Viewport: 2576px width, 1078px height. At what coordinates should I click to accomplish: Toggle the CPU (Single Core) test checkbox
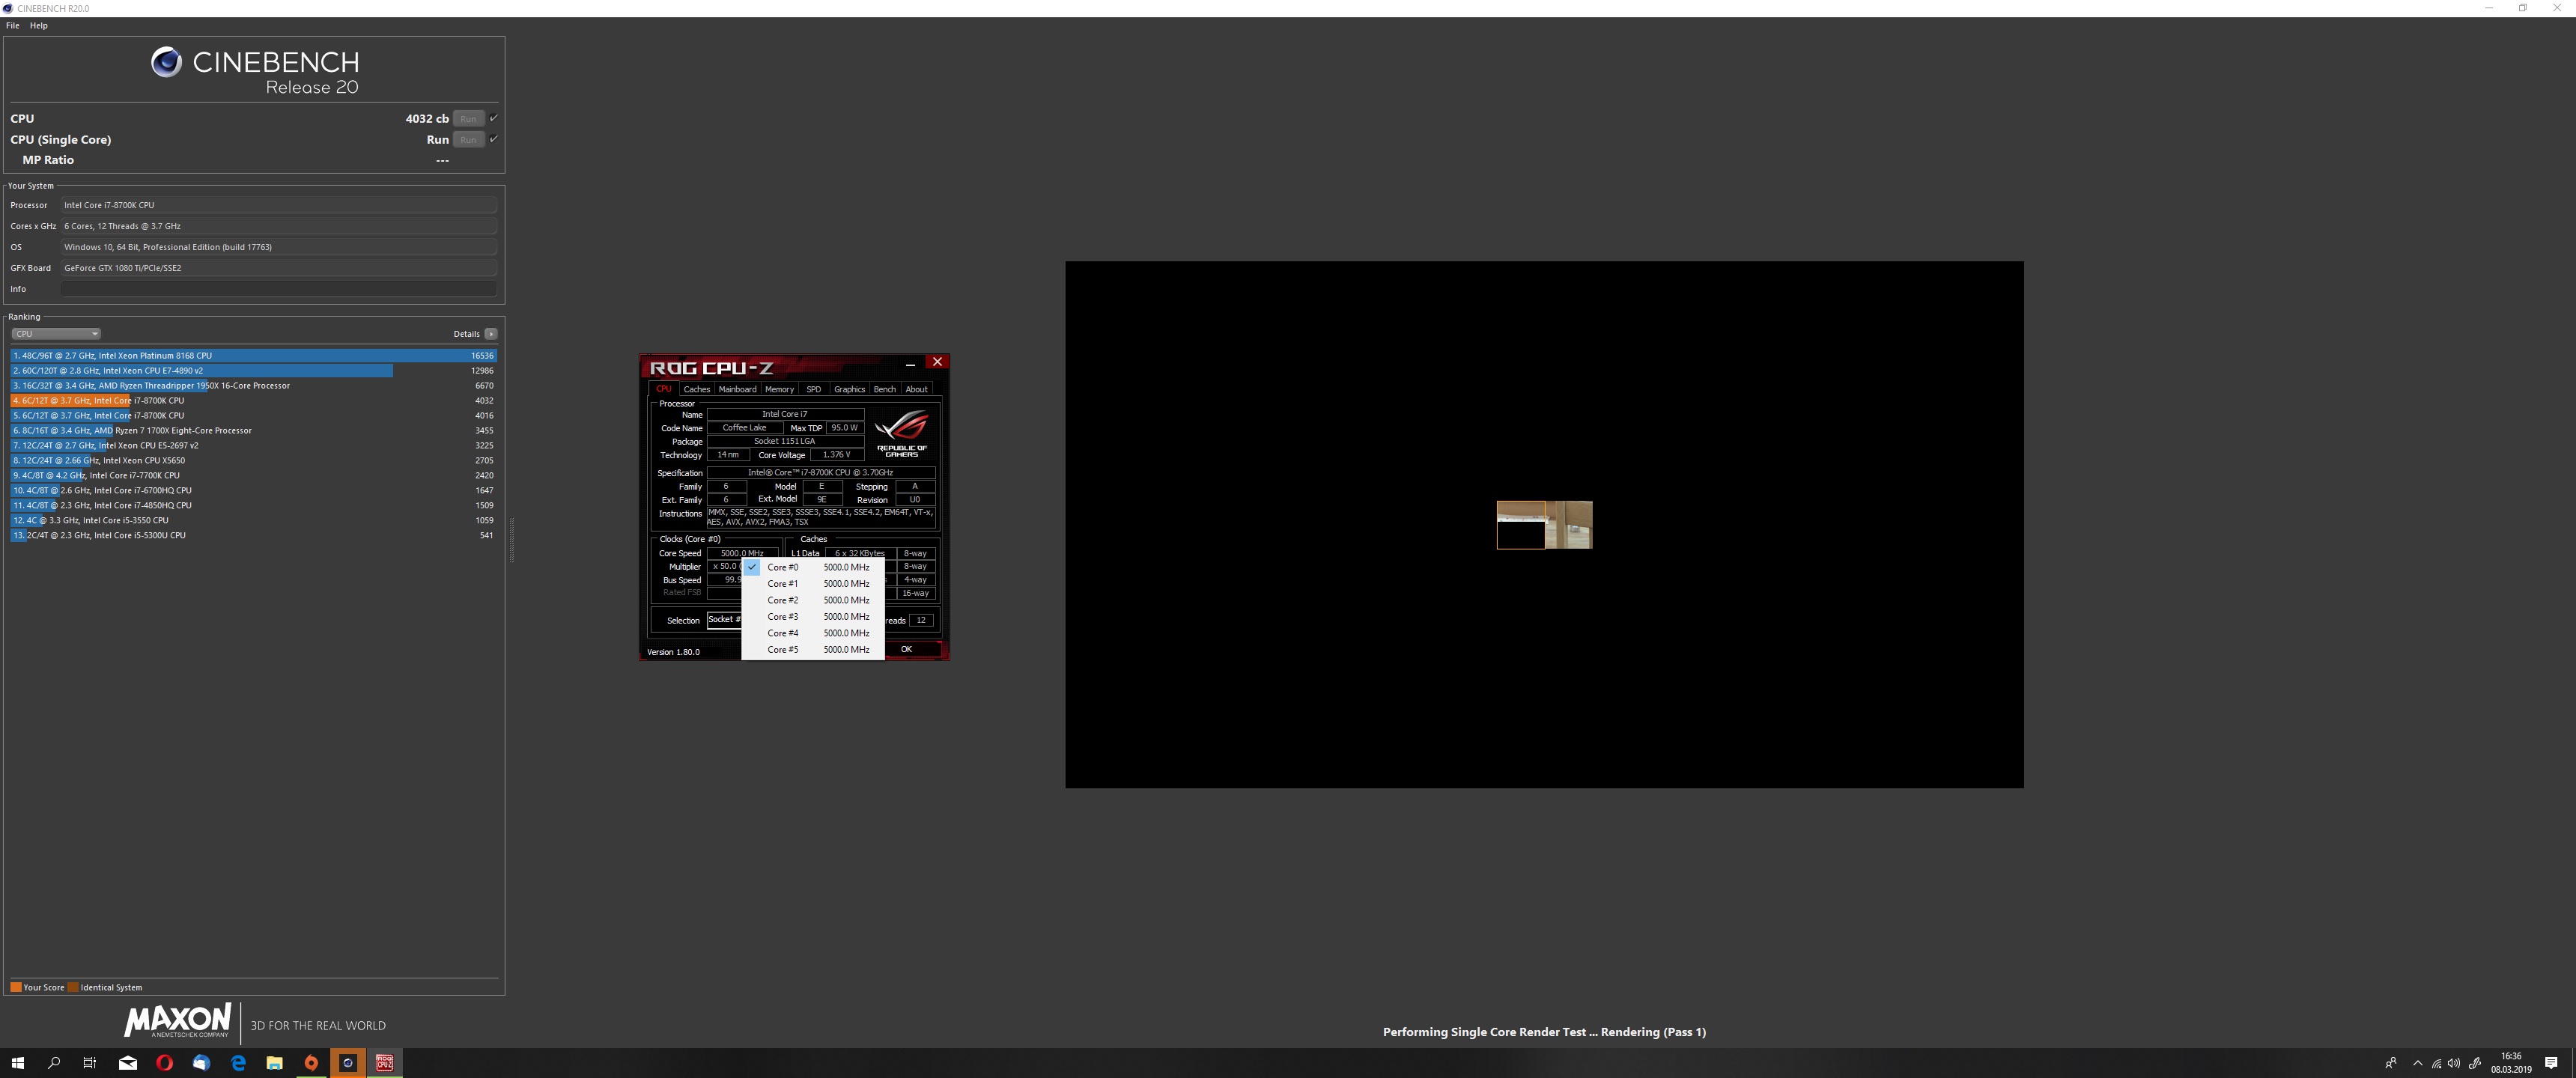(x=493, y=139)
